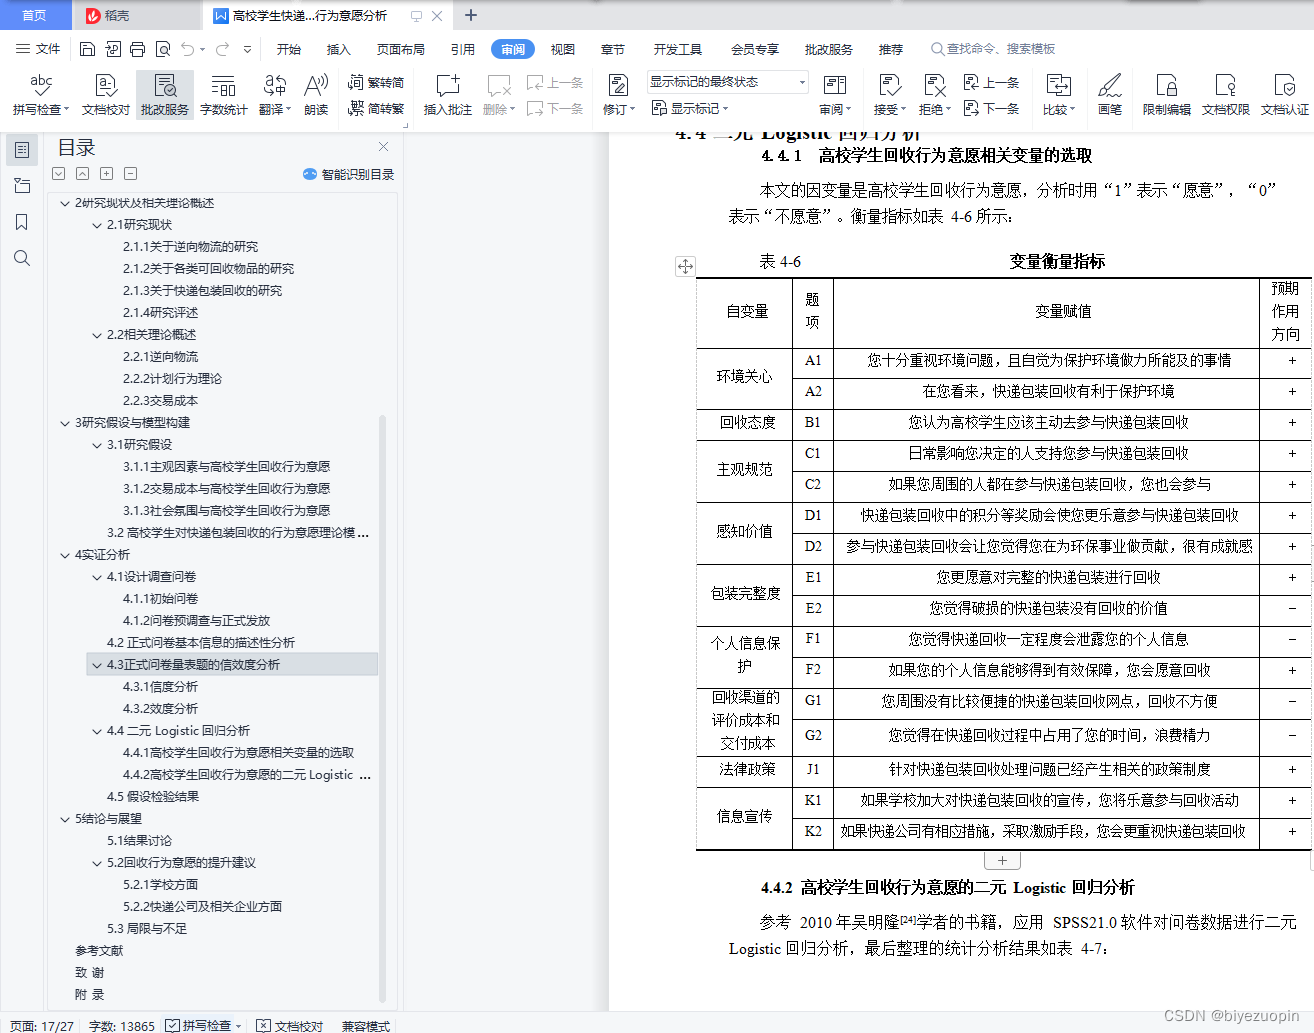This screenshot has width=1314, height=1033.
Task: Accept the revision (接受)
Action: pyautogui.click(x=889, y=94)
